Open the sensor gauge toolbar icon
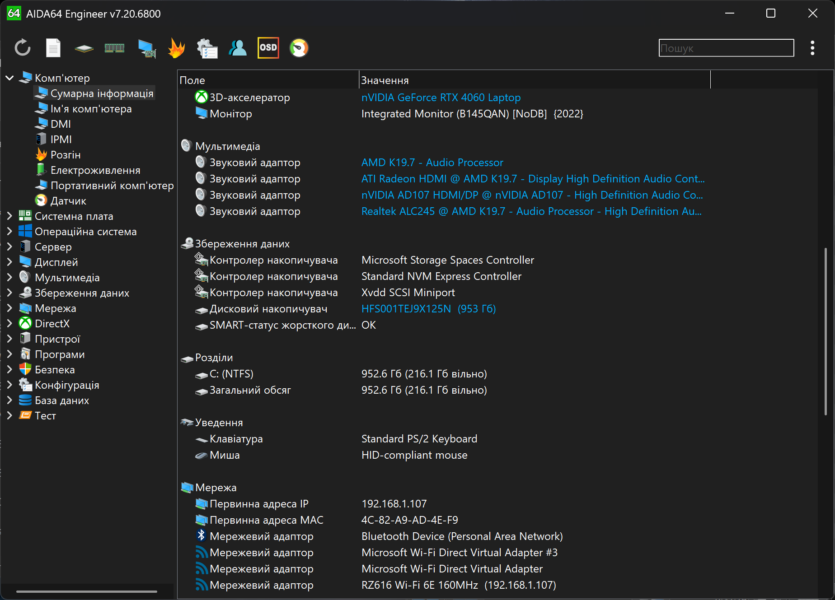835x600 pixels. coord(299,48)
